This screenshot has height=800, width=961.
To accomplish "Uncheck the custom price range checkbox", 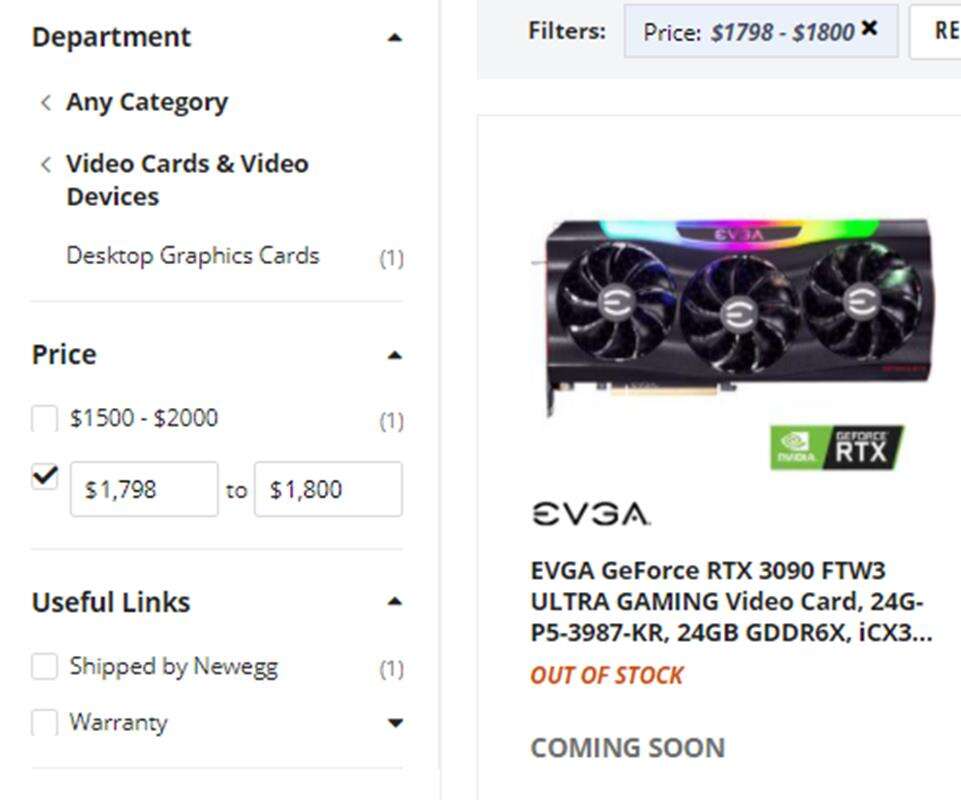I will [45, 476].
